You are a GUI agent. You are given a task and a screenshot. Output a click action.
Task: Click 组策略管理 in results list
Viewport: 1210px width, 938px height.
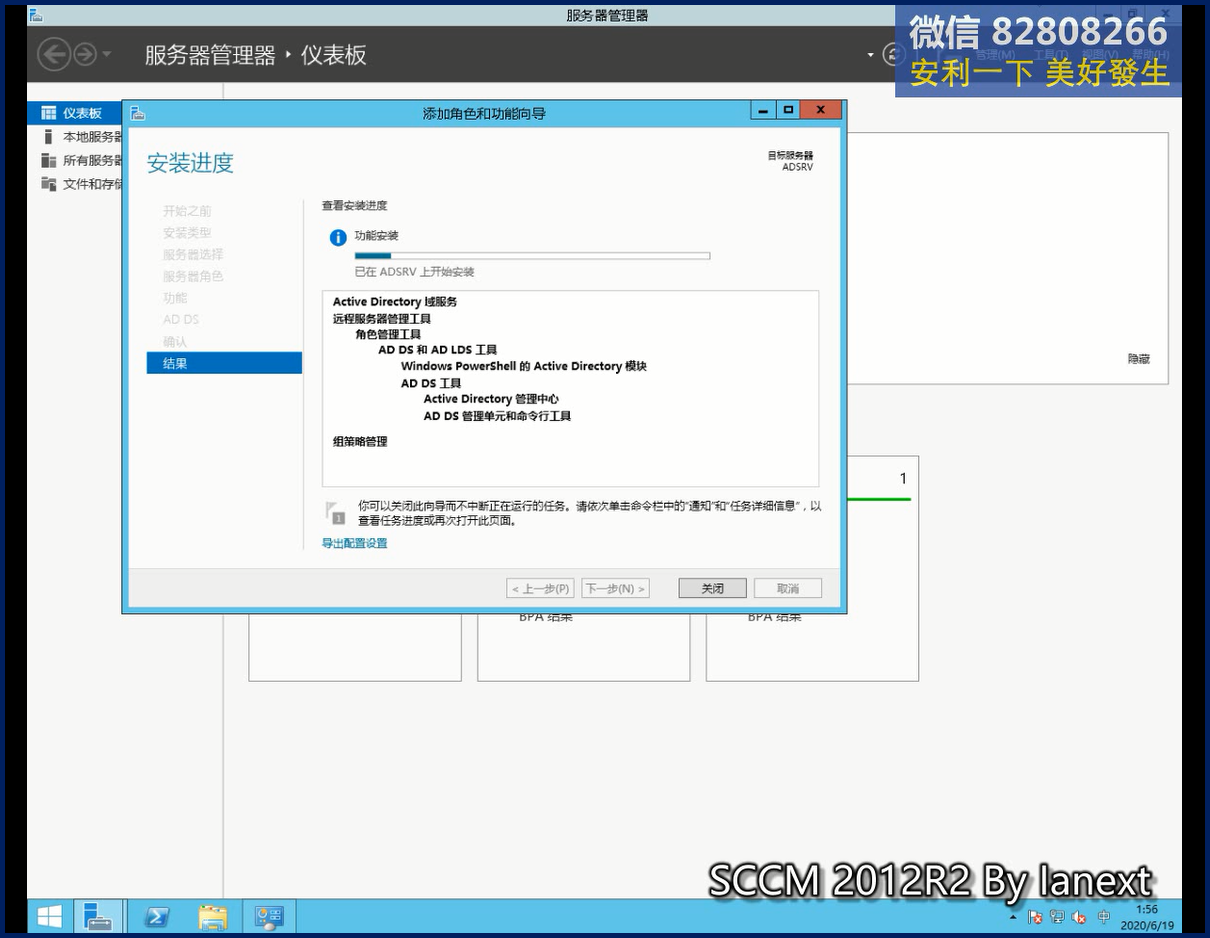[x=360, y=441]
